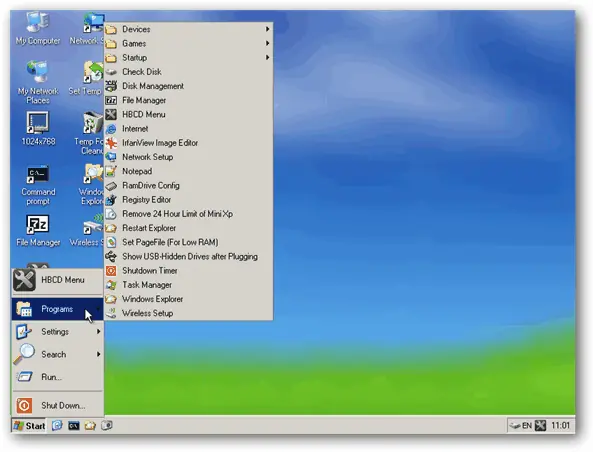Click the Network Setup monitor icon
593x452 pixels.
point(111,157)
